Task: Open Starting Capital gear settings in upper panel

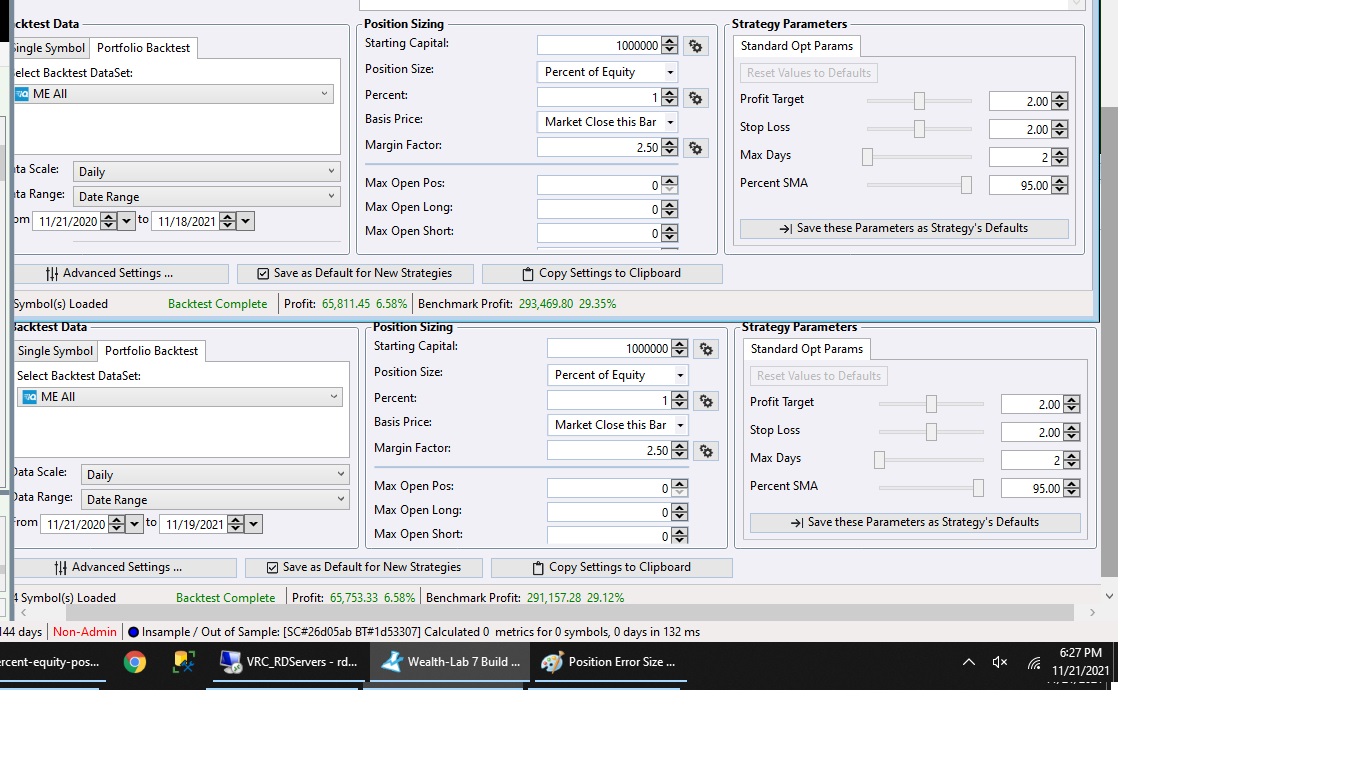Action: pyautogui.click(x=696, y=46)
